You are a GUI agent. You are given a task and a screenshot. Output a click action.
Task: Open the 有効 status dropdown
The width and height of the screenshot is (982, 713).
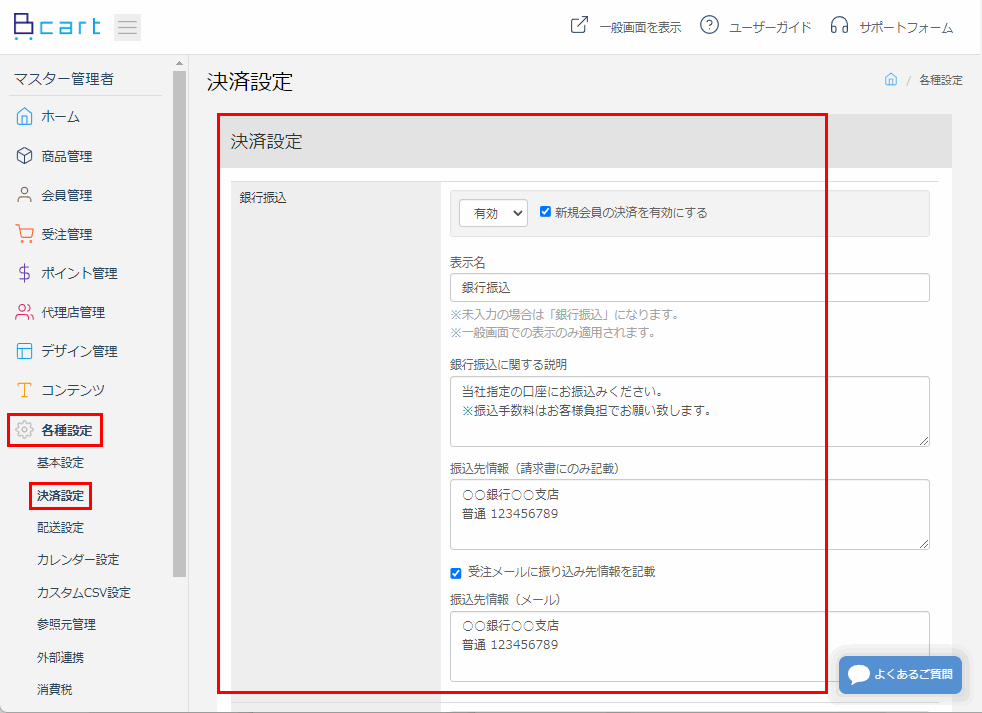coord(494,213)
